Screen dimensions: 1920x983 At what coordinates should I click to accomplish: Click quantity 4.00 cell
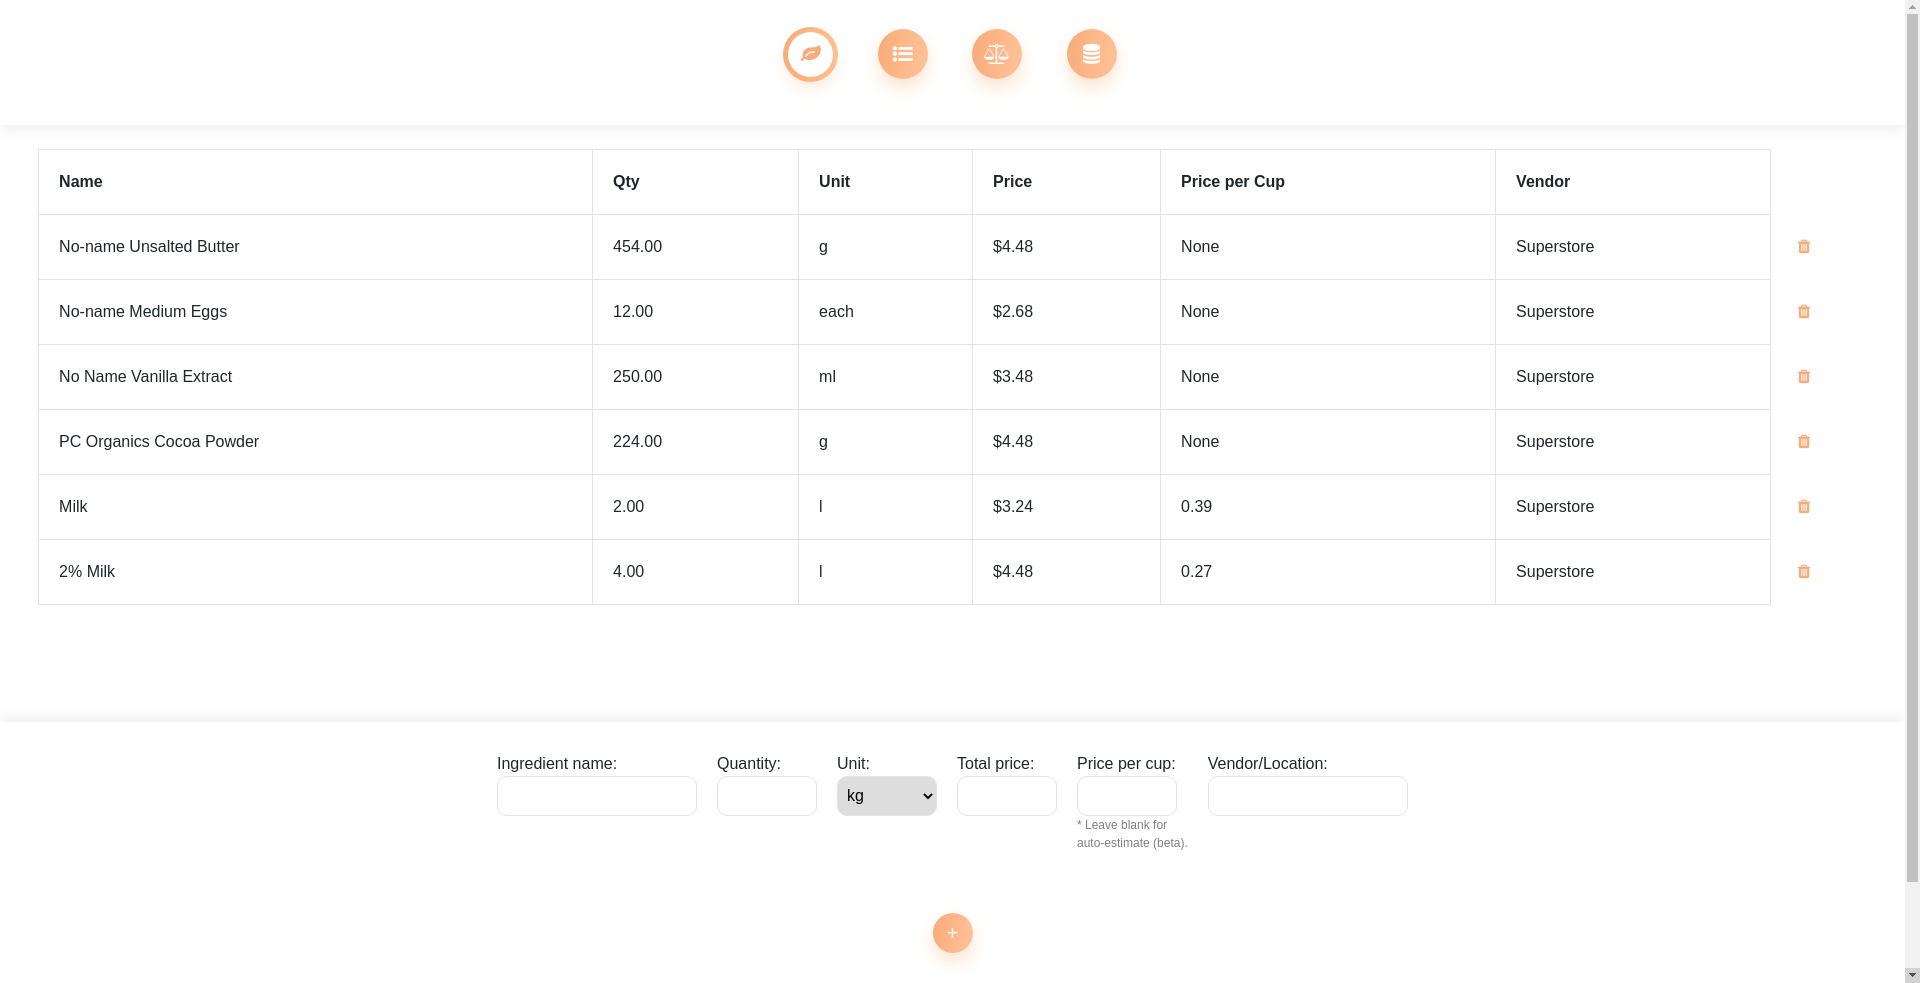696,572
